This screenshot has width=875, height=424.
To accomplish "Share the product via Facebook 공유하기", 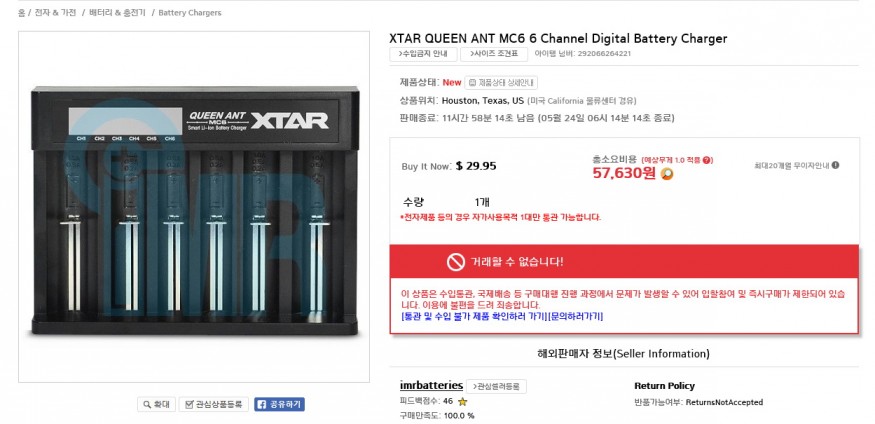I will pyautogui.click(x=279, y=404).
